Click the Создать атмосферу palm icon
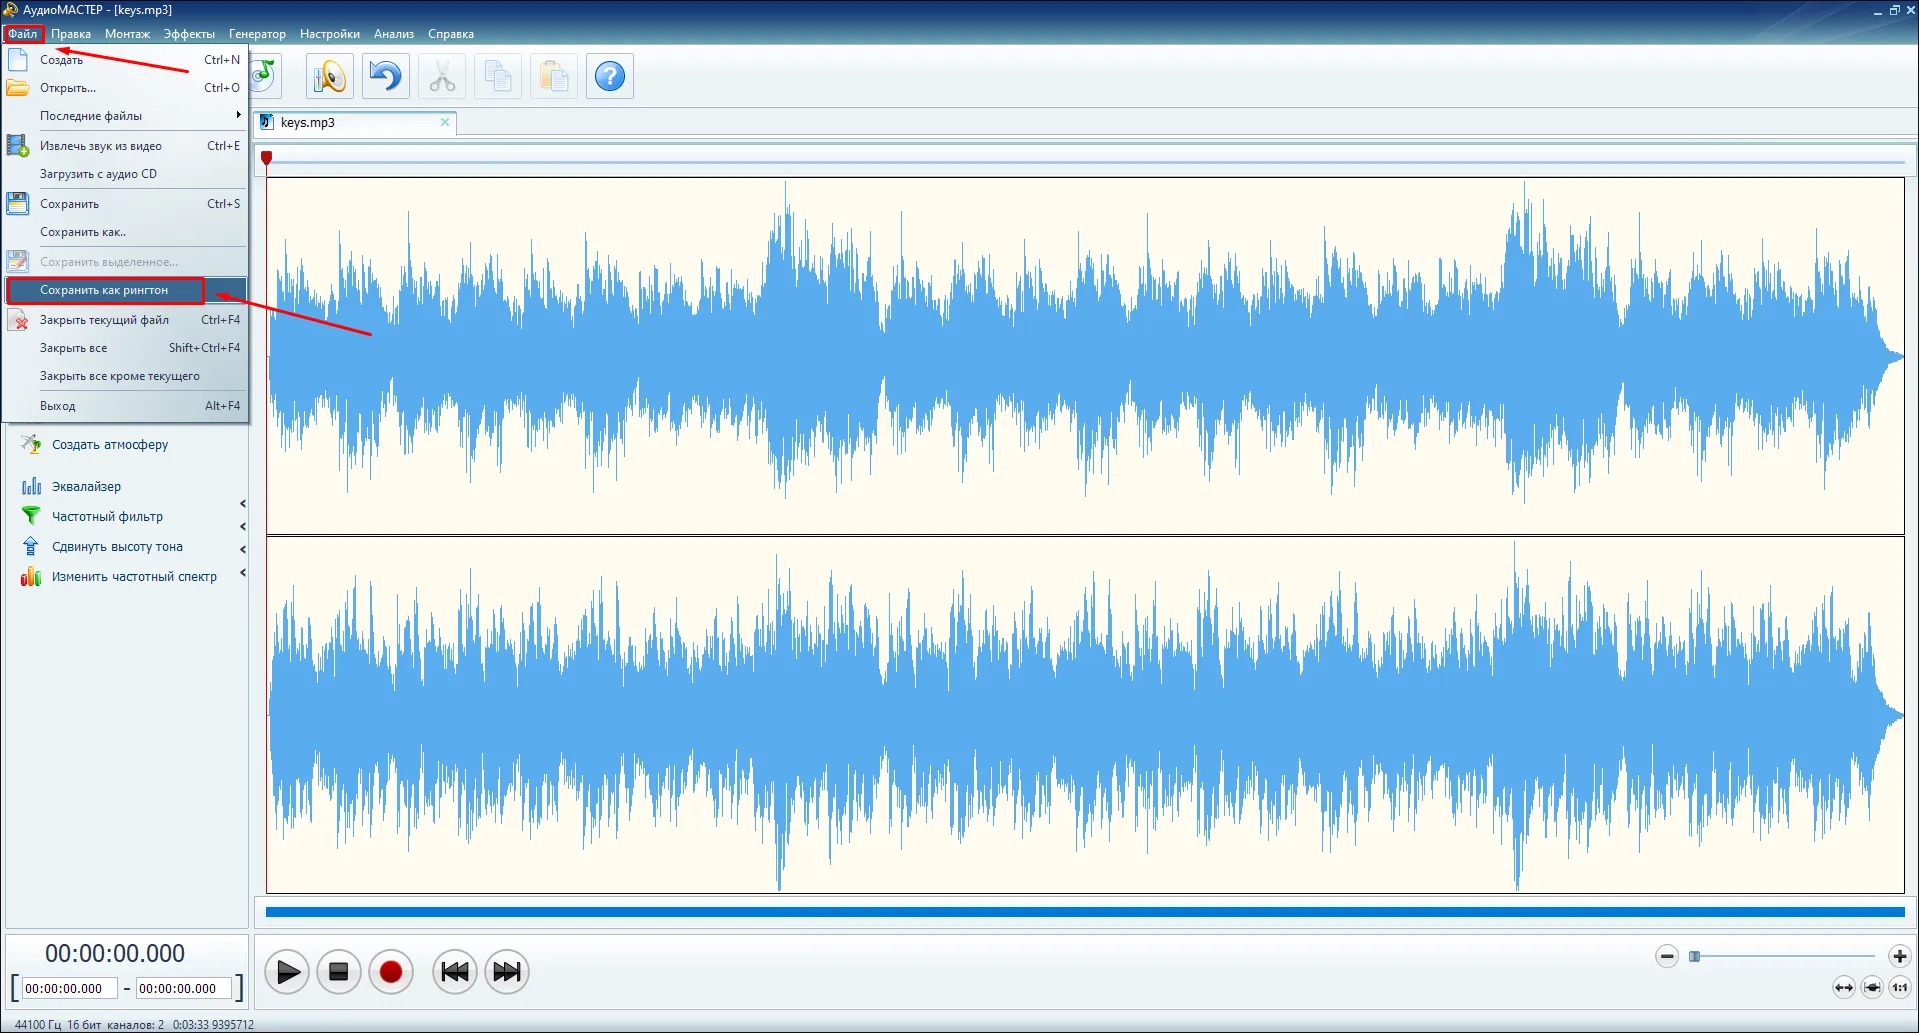Screen dimensions: 1919x1033 [x=31, y=445]
